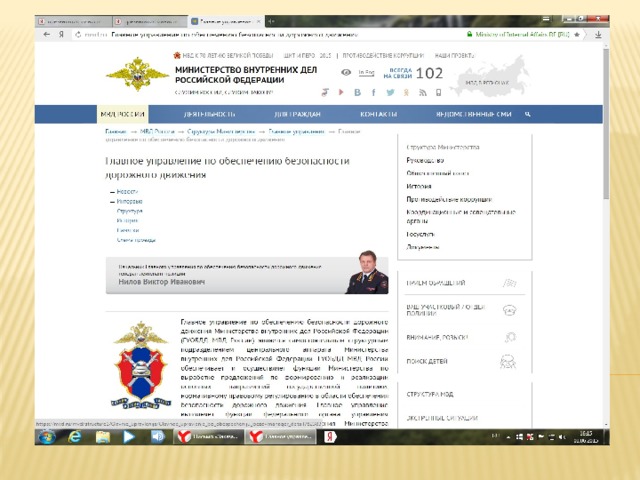Open Деятельность navigation menu
This screenshot has height=480, width=640.
[209, 114]
